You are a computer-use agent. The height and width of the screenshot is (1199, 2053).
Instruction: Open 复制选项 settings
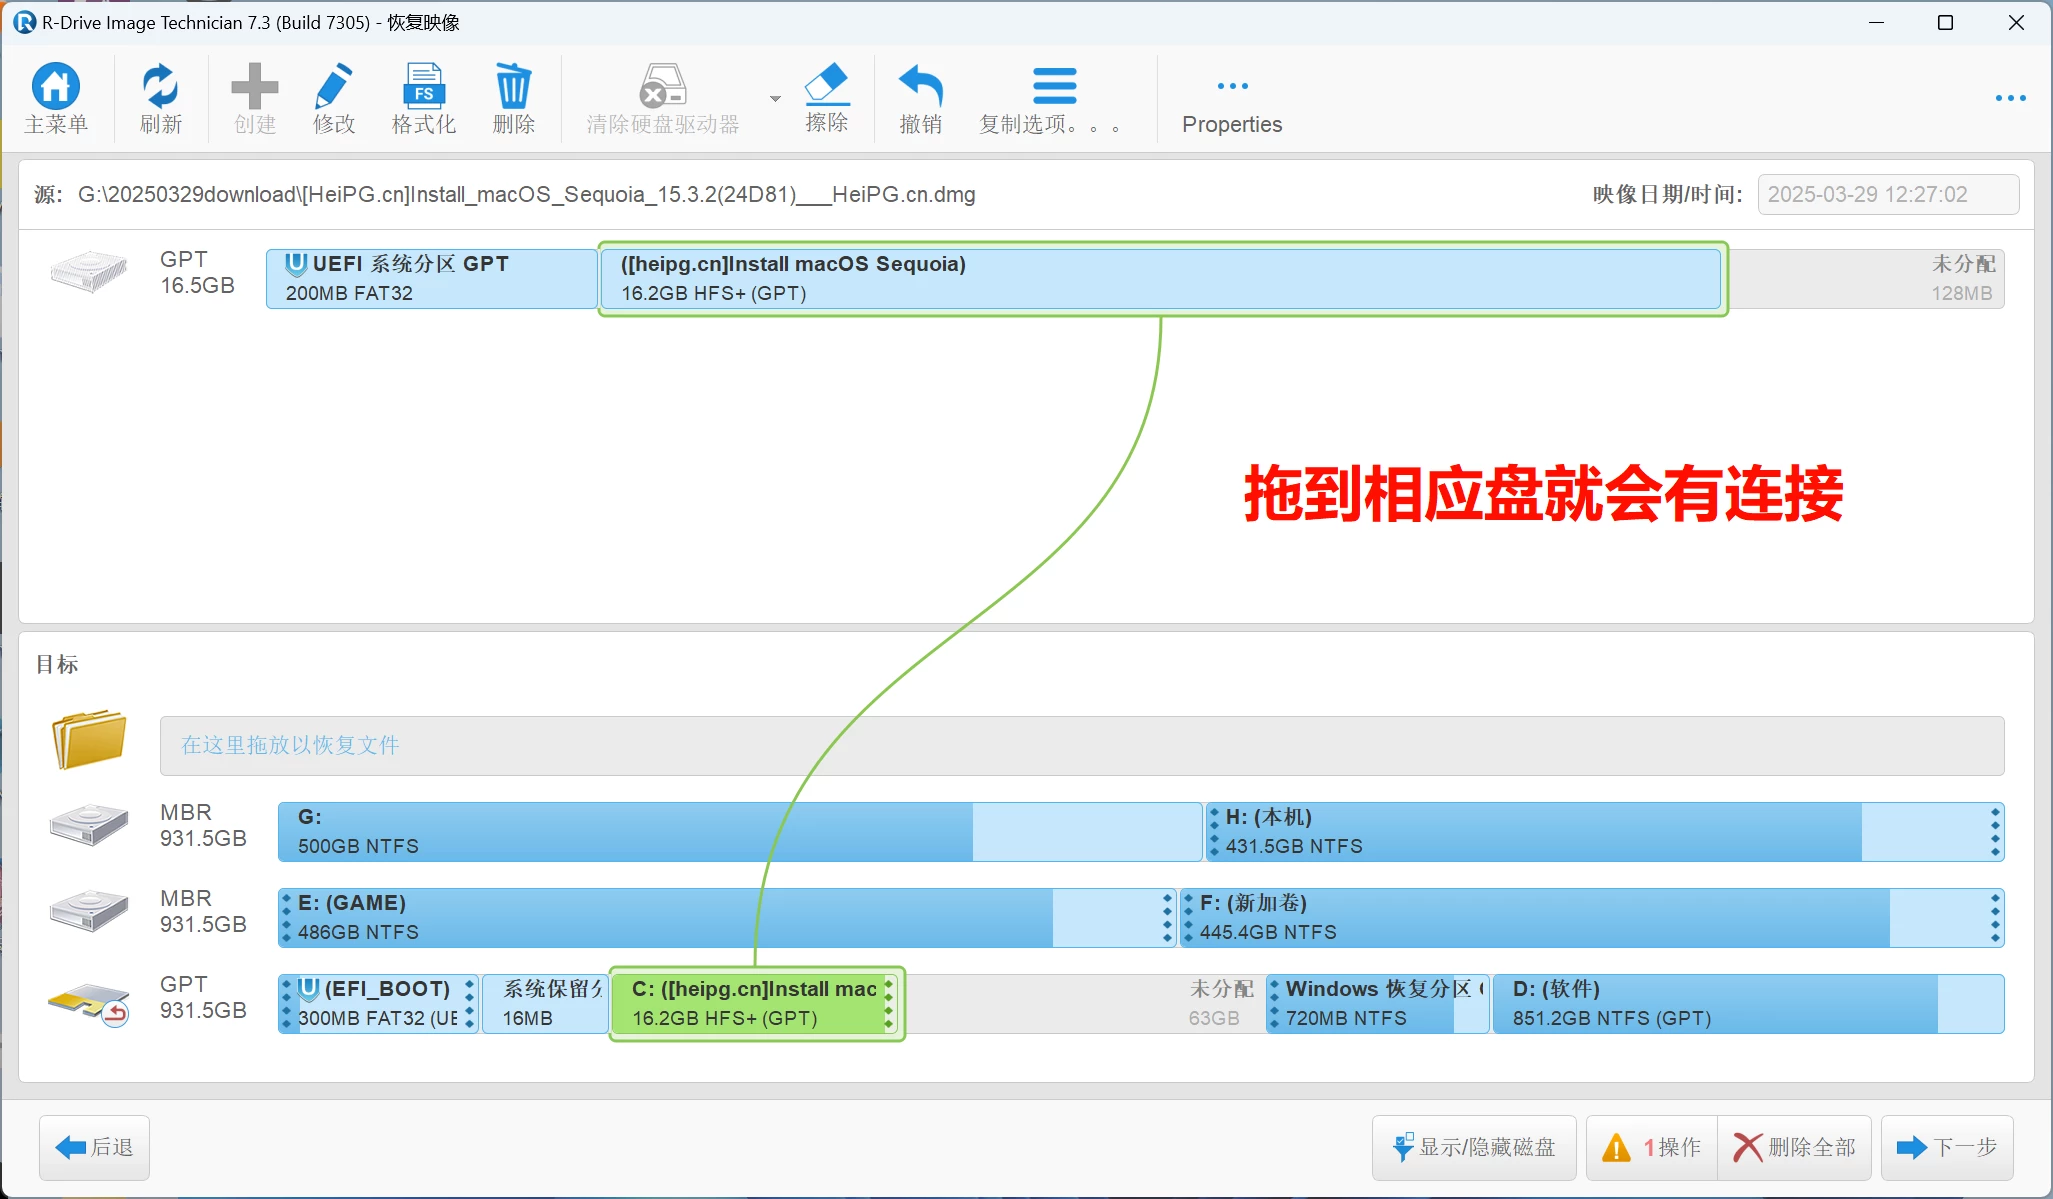pos(1052,98)
